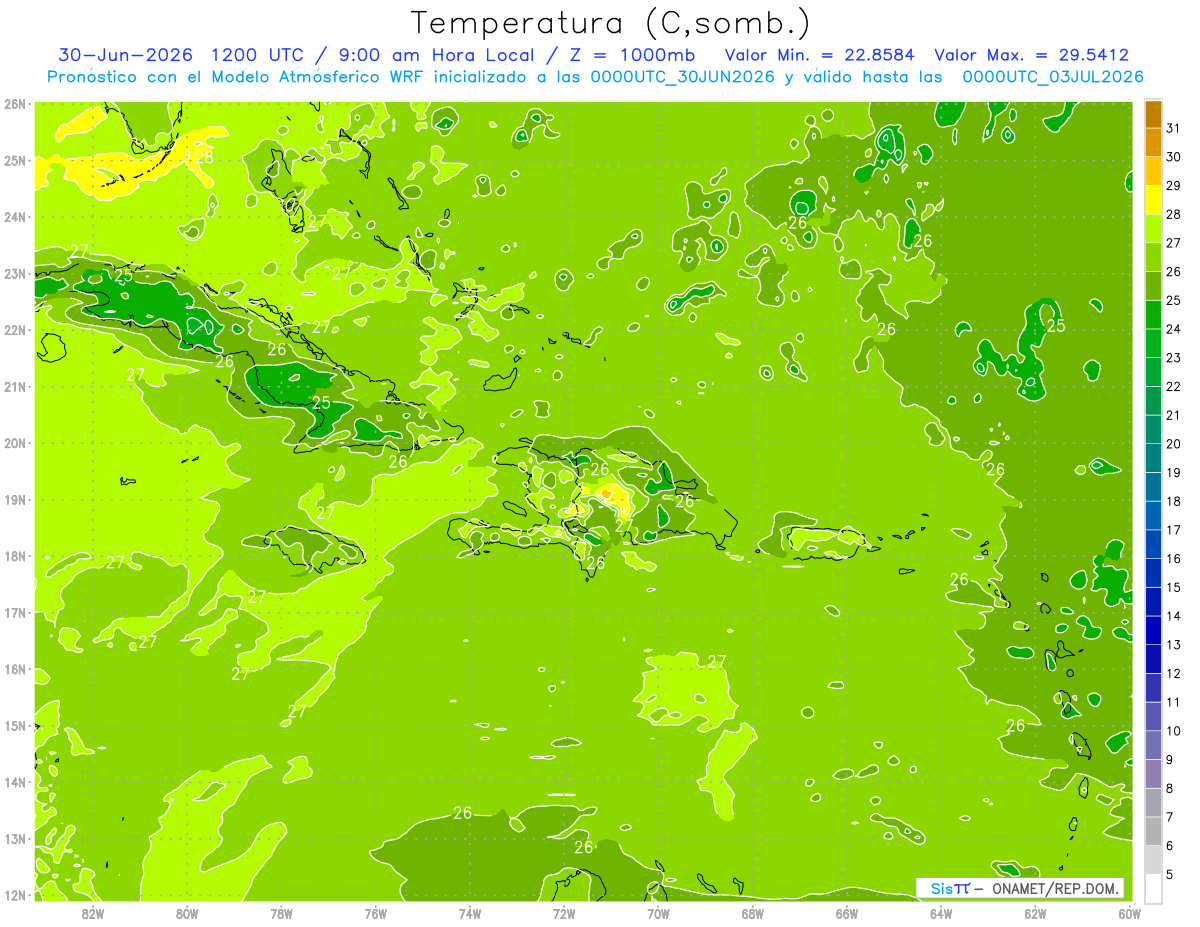Click the '19N' latitude axis label

[x=14, y=500]
